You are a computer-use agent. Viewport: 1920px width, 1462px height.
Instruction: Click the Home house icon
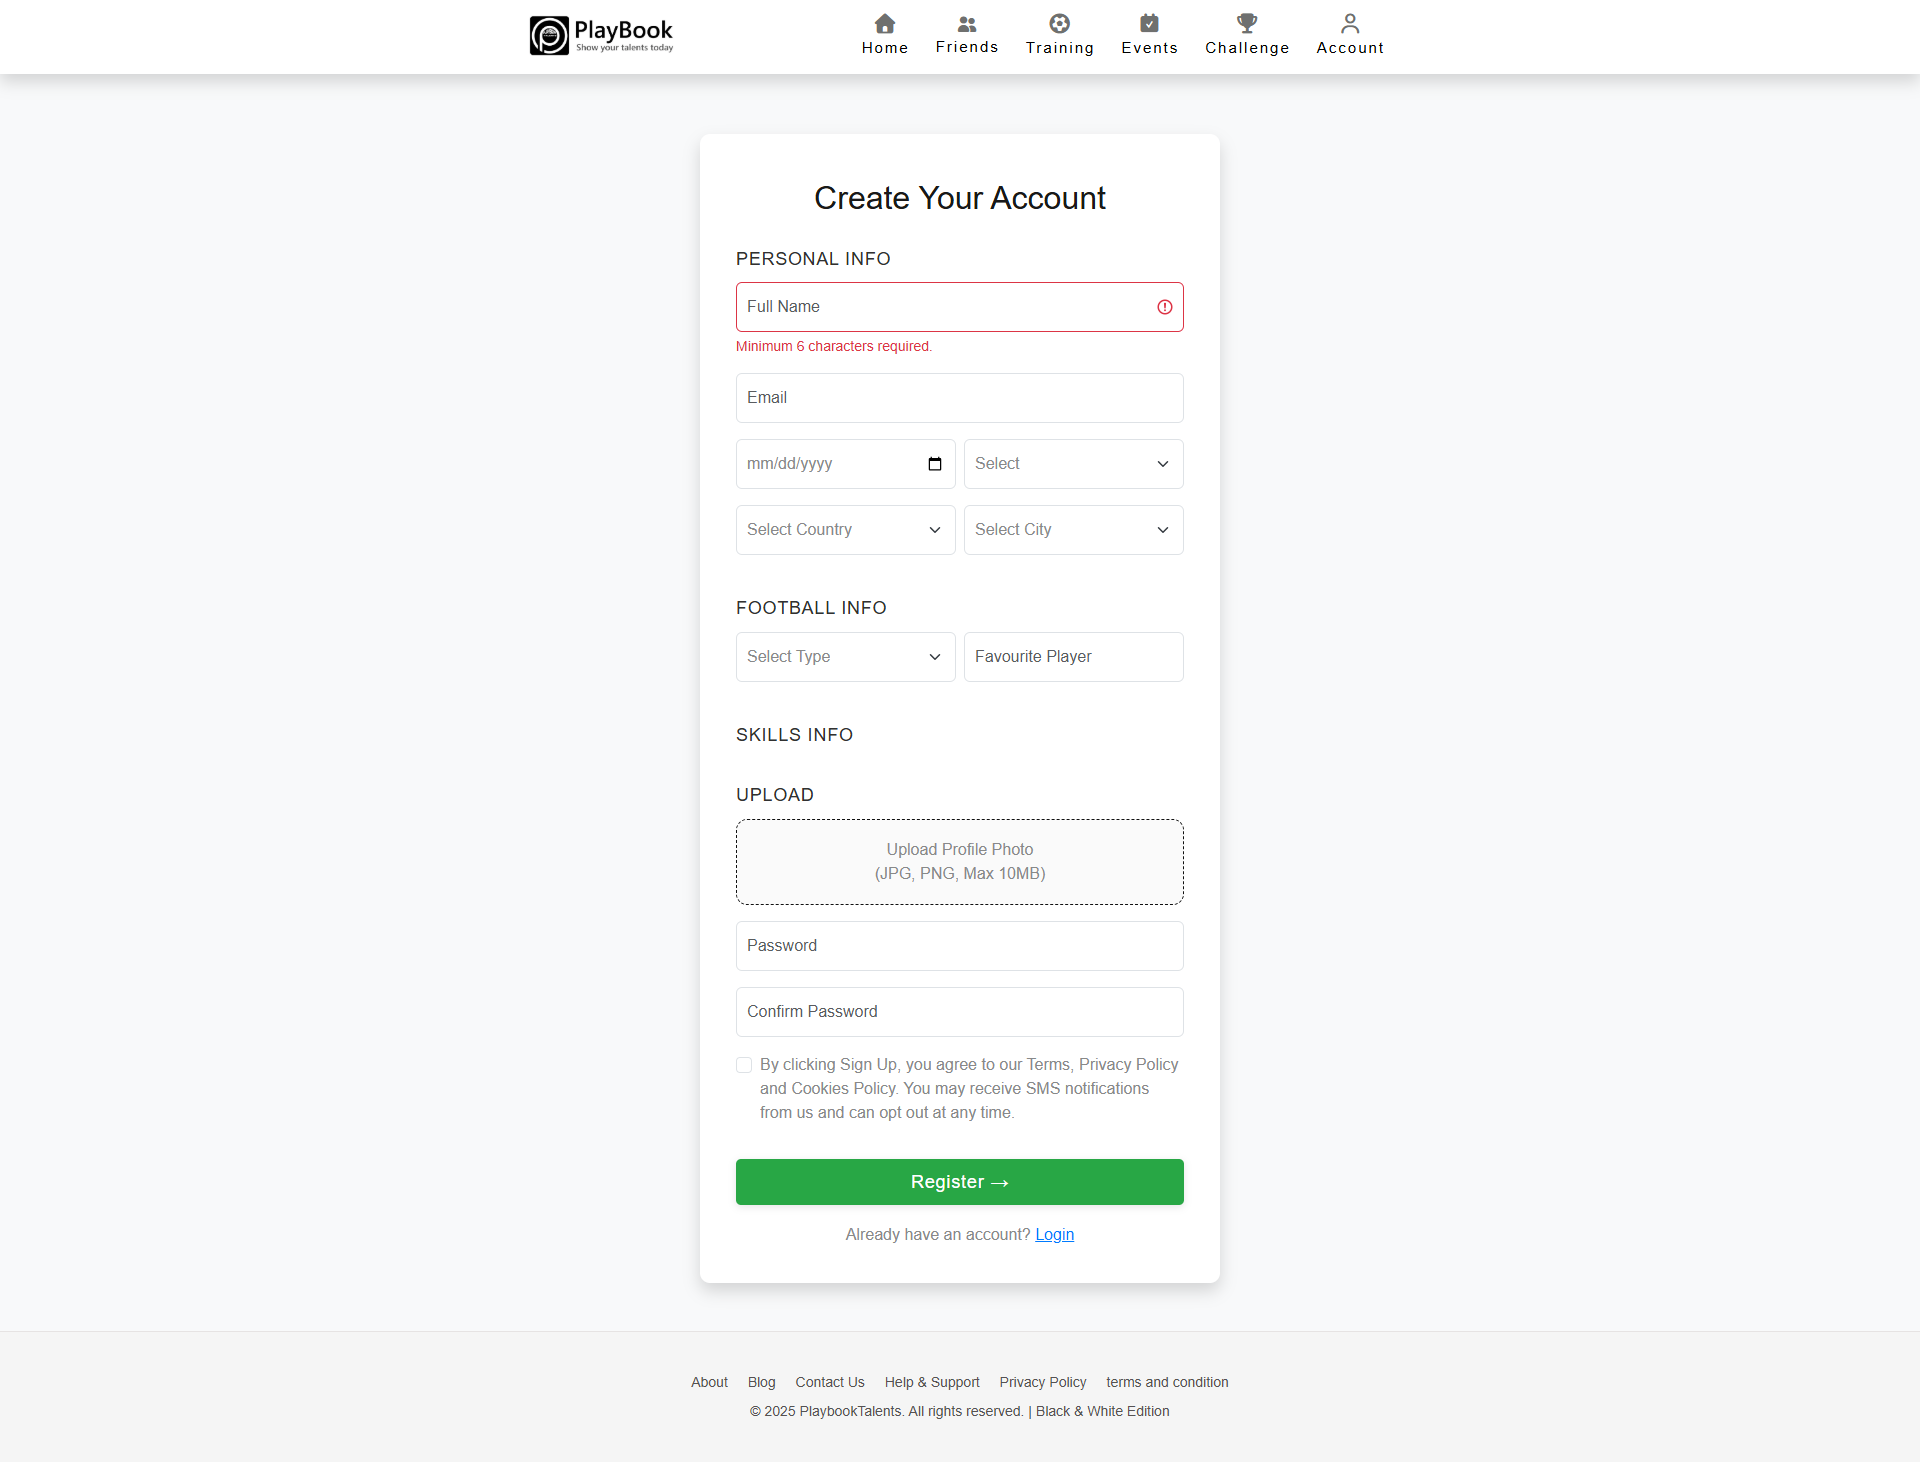click(885, 23)
